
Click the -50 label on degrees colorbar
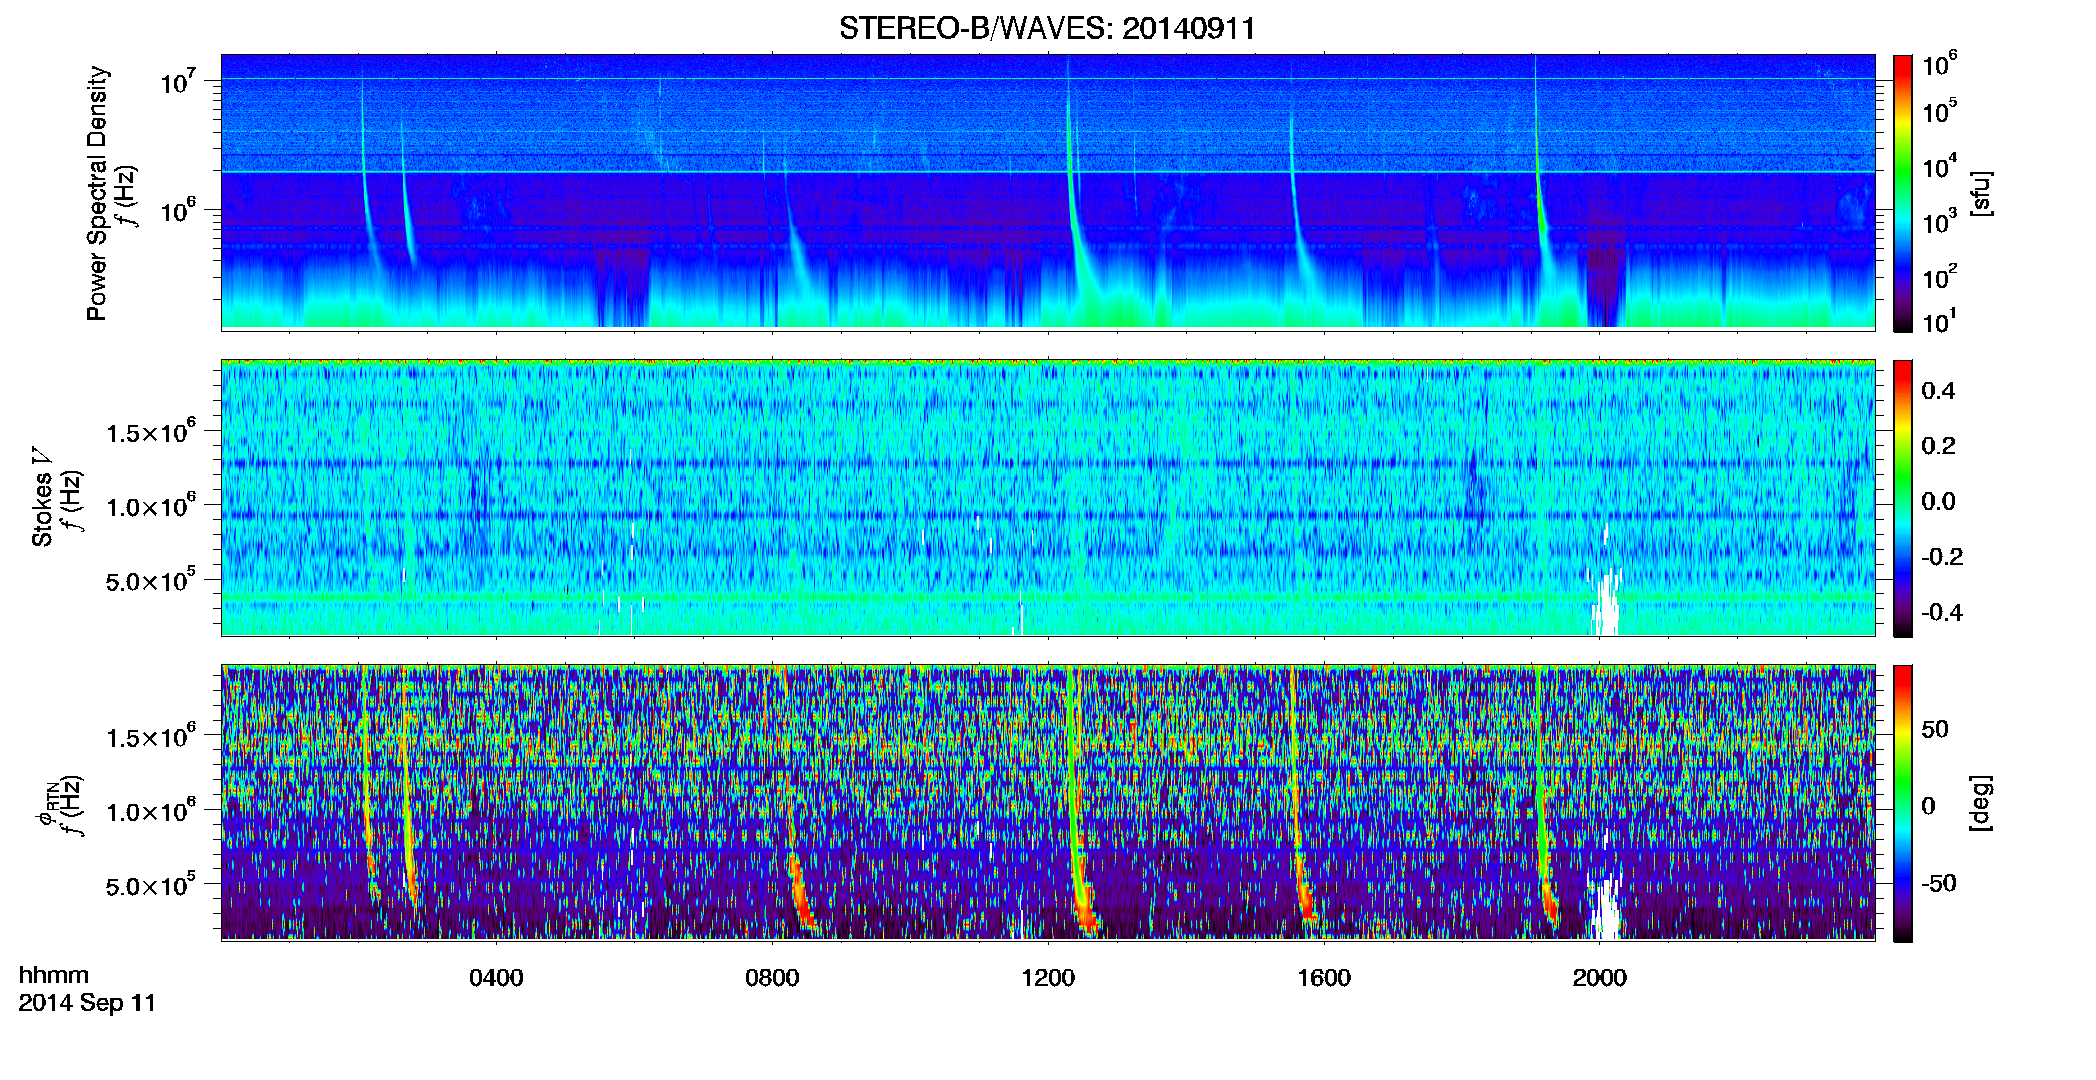1938,883
